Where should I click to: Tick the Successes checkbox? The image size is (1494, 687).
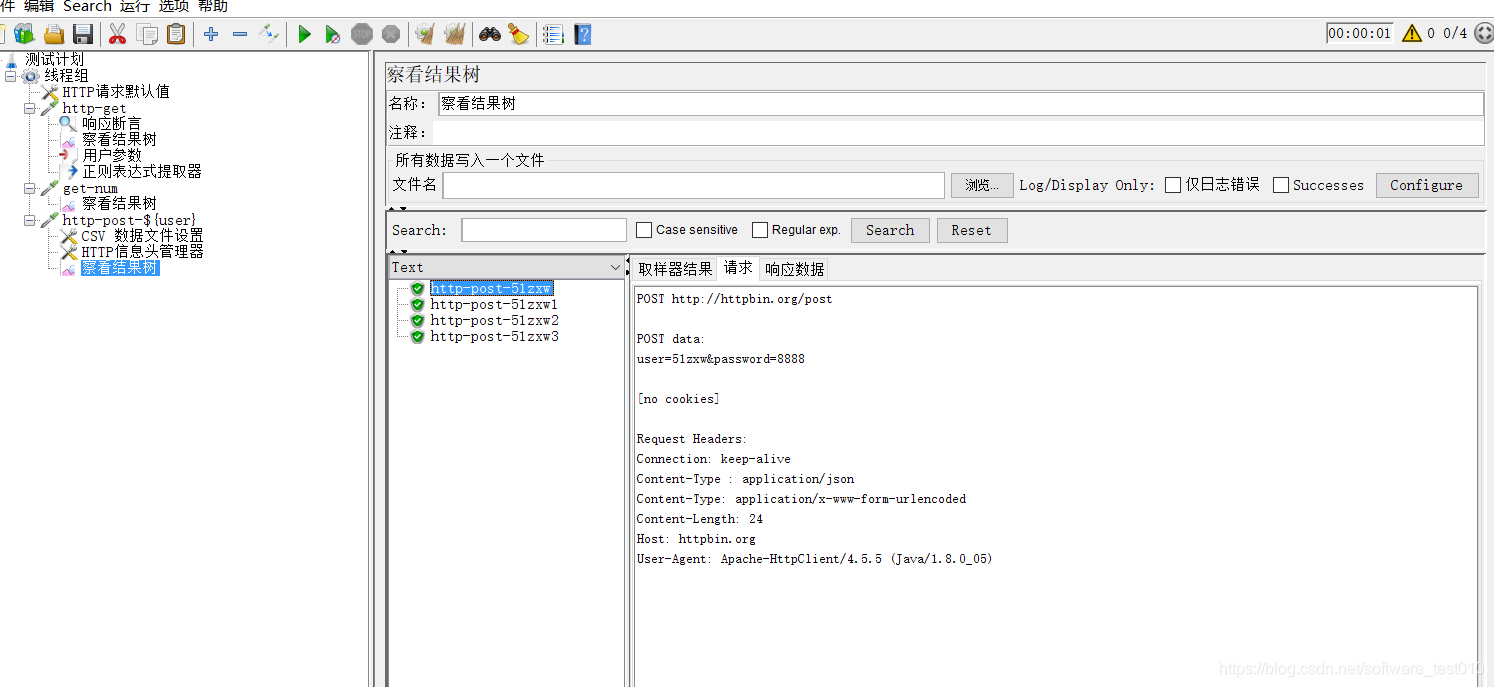(1281, 185)
